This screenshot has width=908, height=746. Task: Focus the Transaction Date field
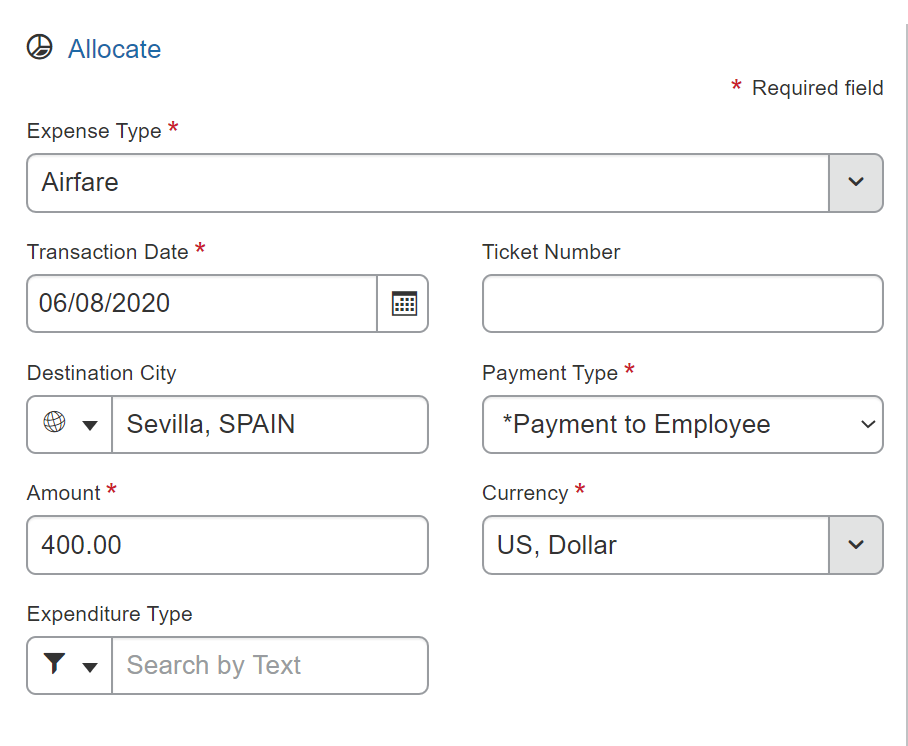click(x=202, y=304)
